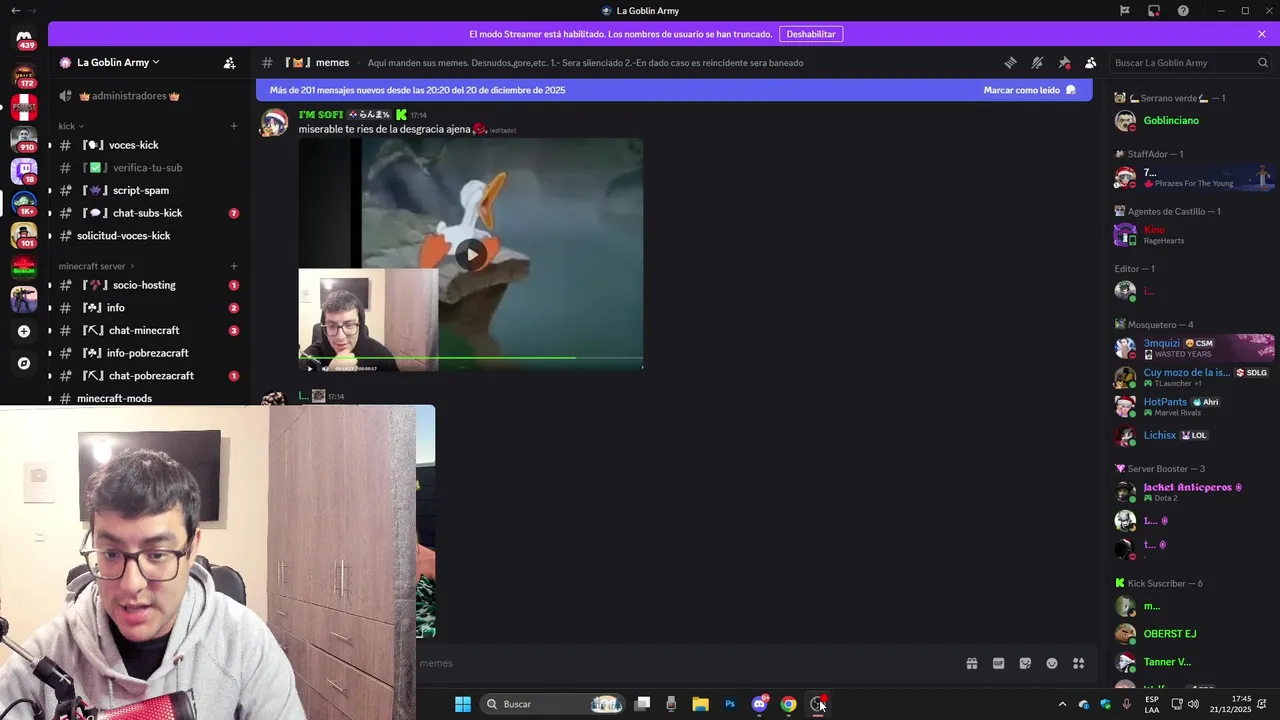
Task: Click the flag icon in the title bar
Action: pyautogui.click(x=1124, y=11)
